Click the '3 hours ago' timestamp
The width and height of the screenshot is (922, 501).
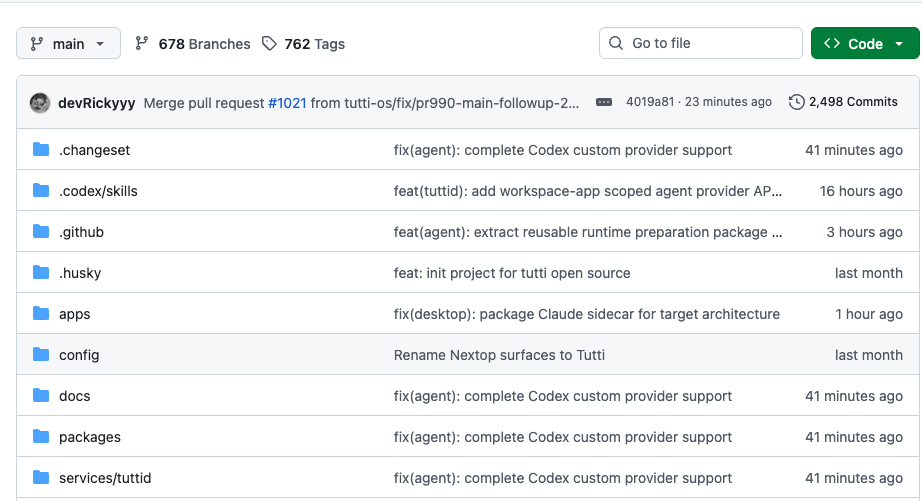864,232
